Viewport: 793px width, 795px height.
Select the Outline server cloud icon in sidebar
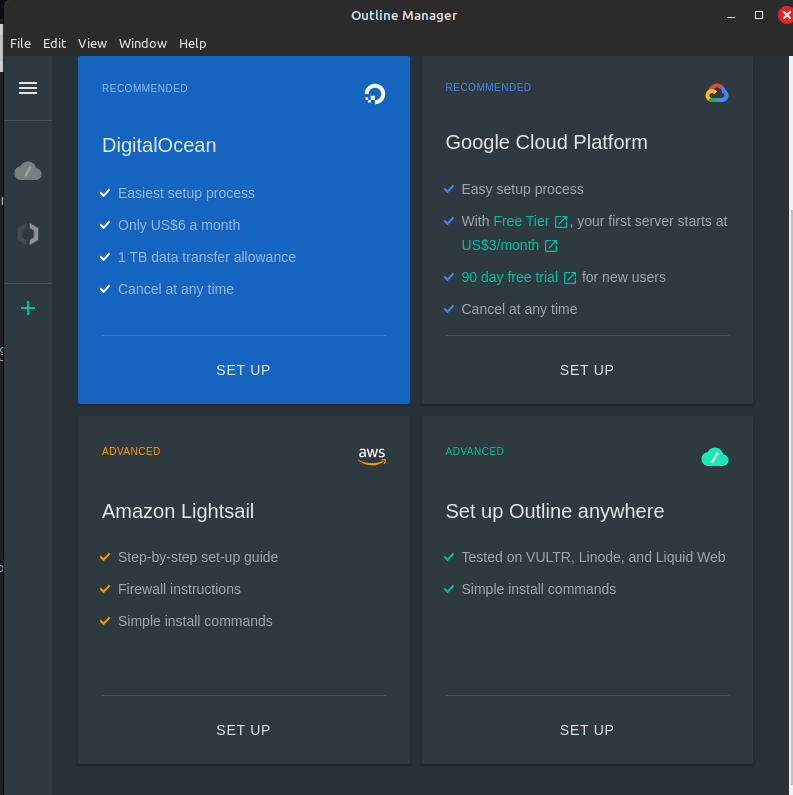click(28, 171)
